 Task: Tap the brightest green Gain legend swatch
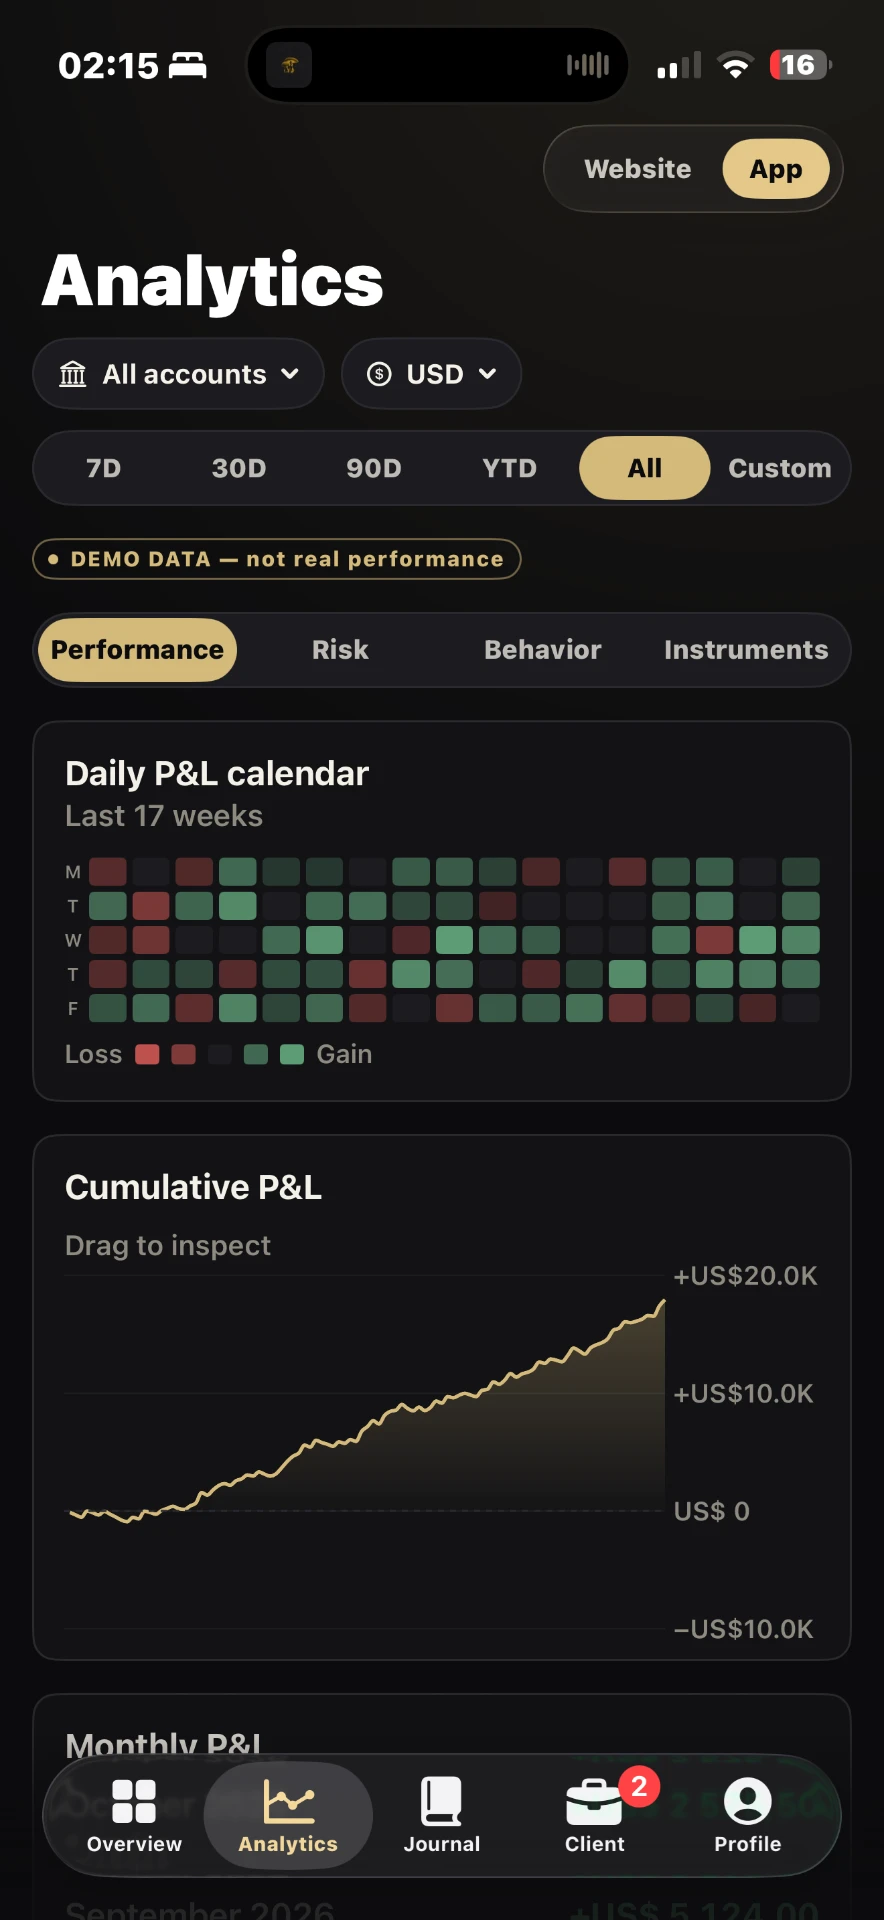(292, 1054)
